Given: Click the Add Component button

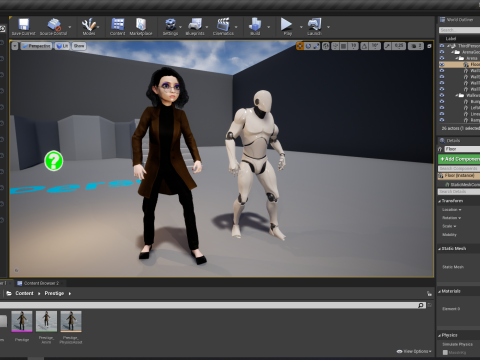Looking at the screenshot, I should pos(459,159).
